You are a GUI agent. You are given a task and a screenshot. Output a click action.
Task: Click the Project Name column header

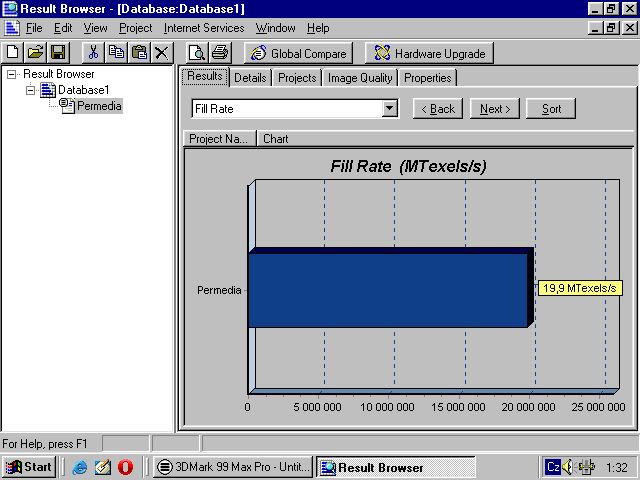pyautogui.click(x=219, y=139)
